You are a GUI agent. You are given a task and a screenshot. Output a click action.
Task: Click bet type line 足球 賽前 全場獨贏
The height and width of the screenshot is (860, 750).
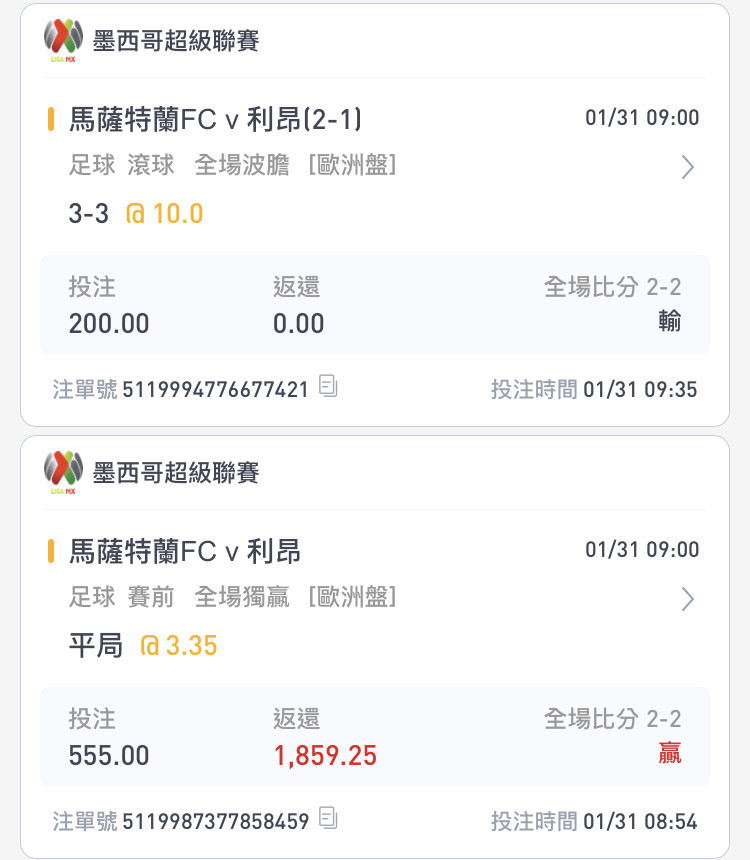coord(179,597)
